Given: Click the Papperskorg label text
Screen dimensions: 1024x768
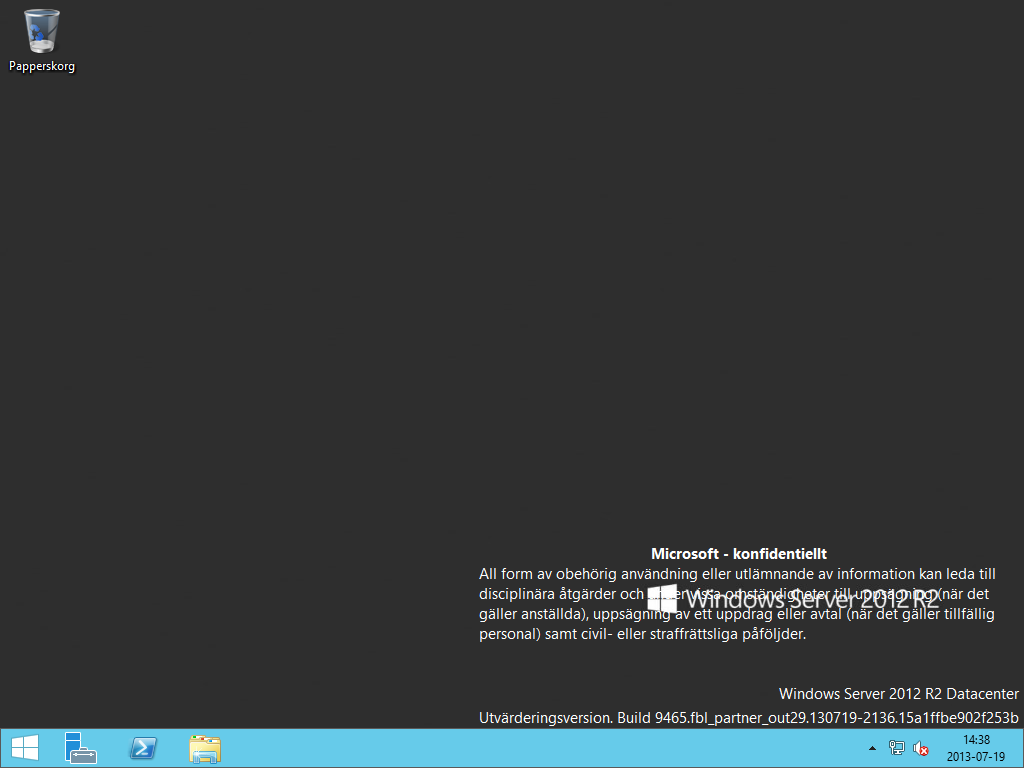Looking at the screenshot, I should tap(42, 67).
